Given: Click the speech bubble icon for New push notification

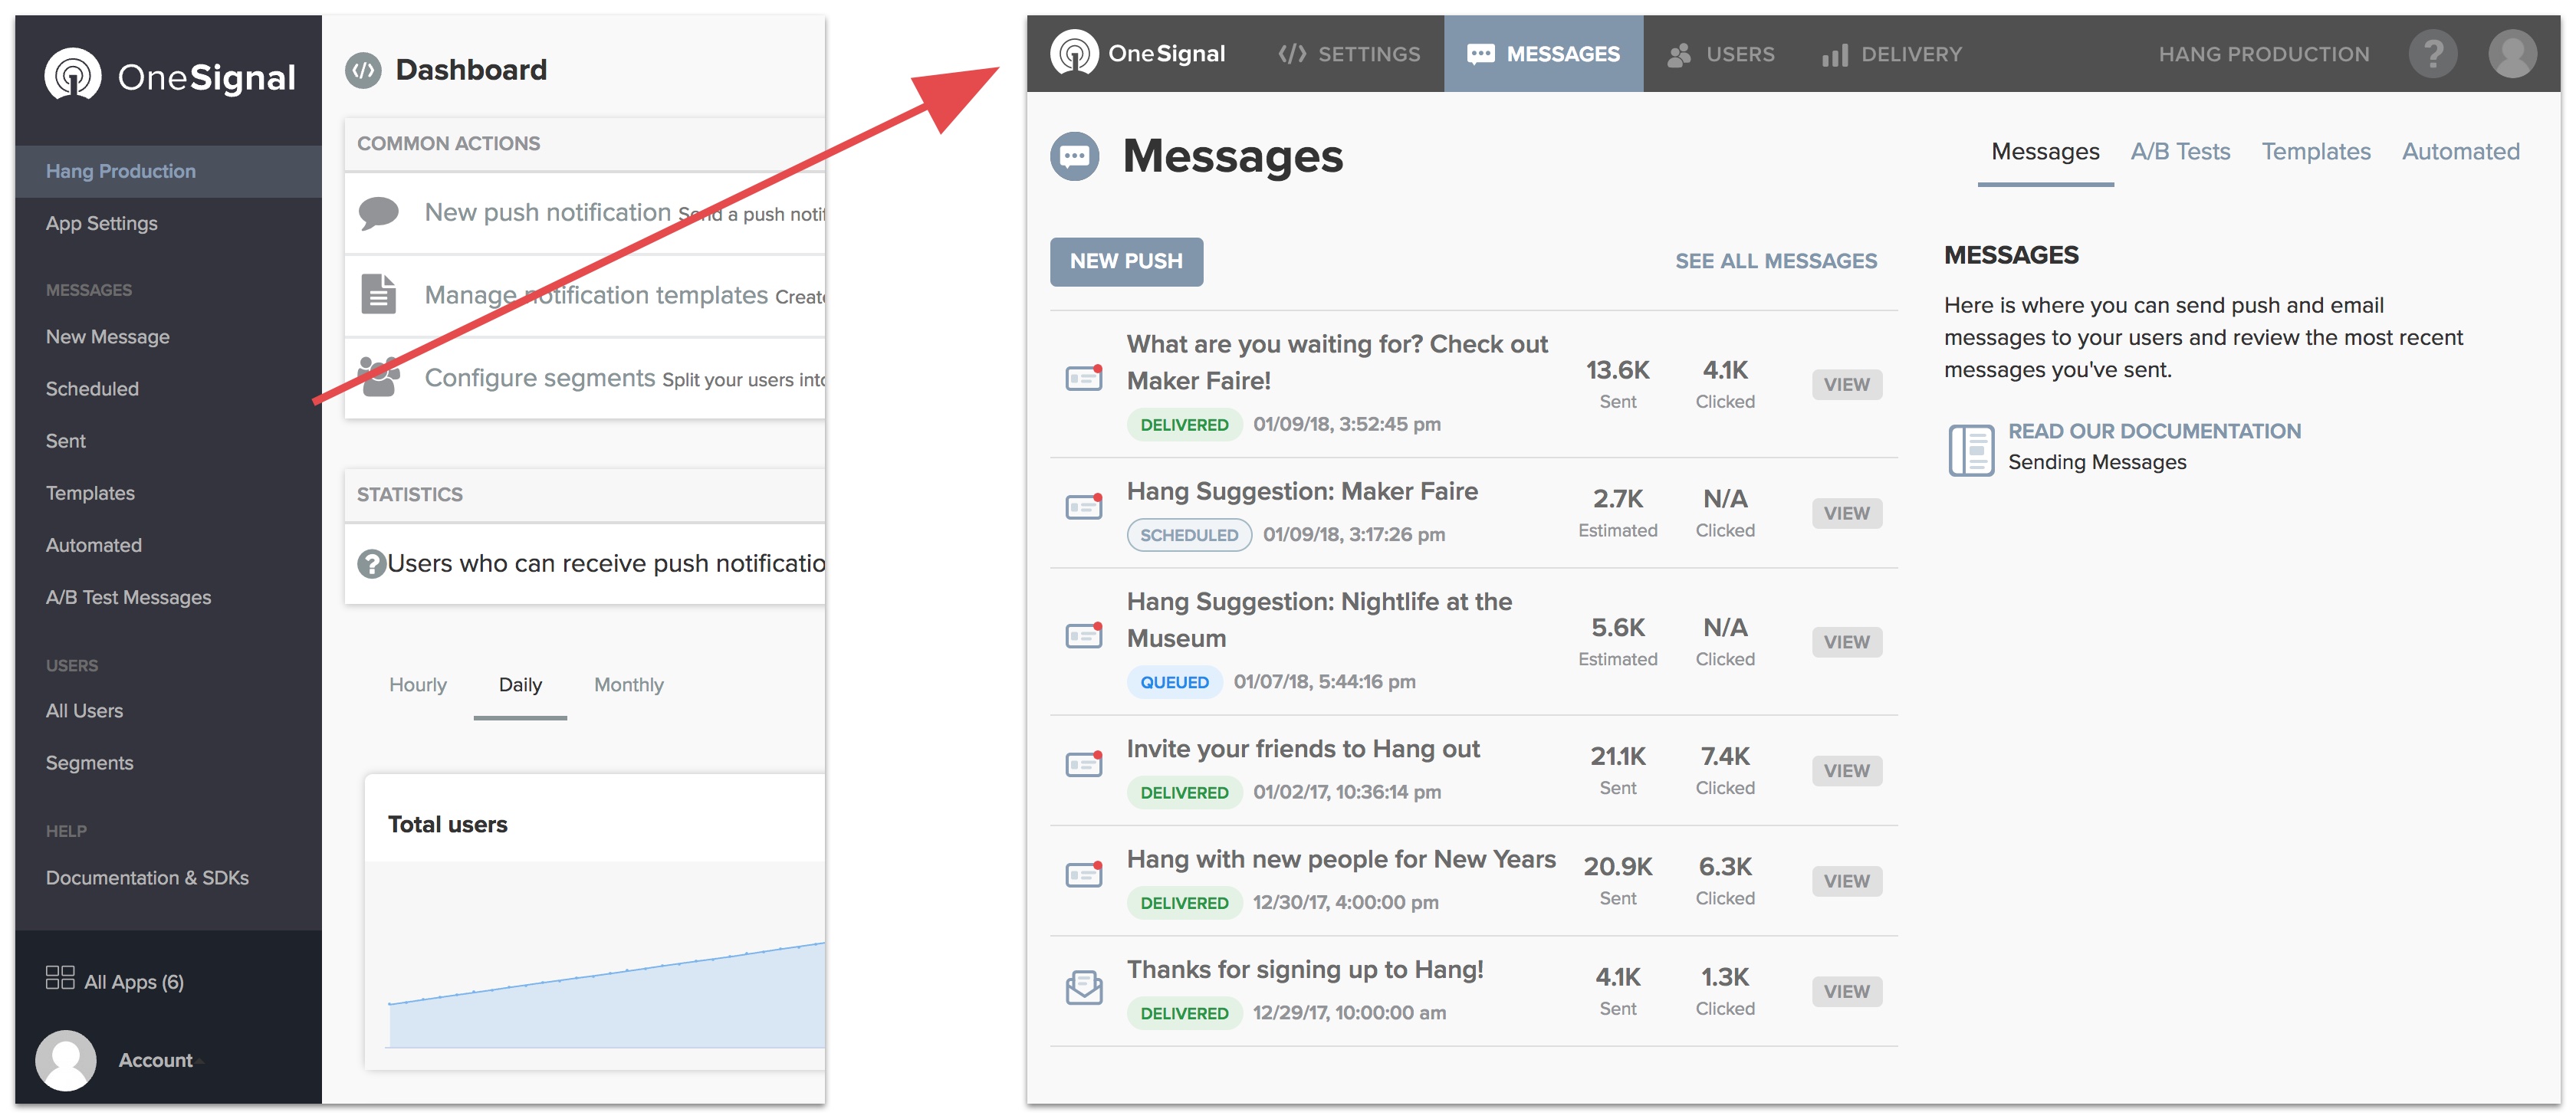Looking at the screenshot, I should pos(378,212).
